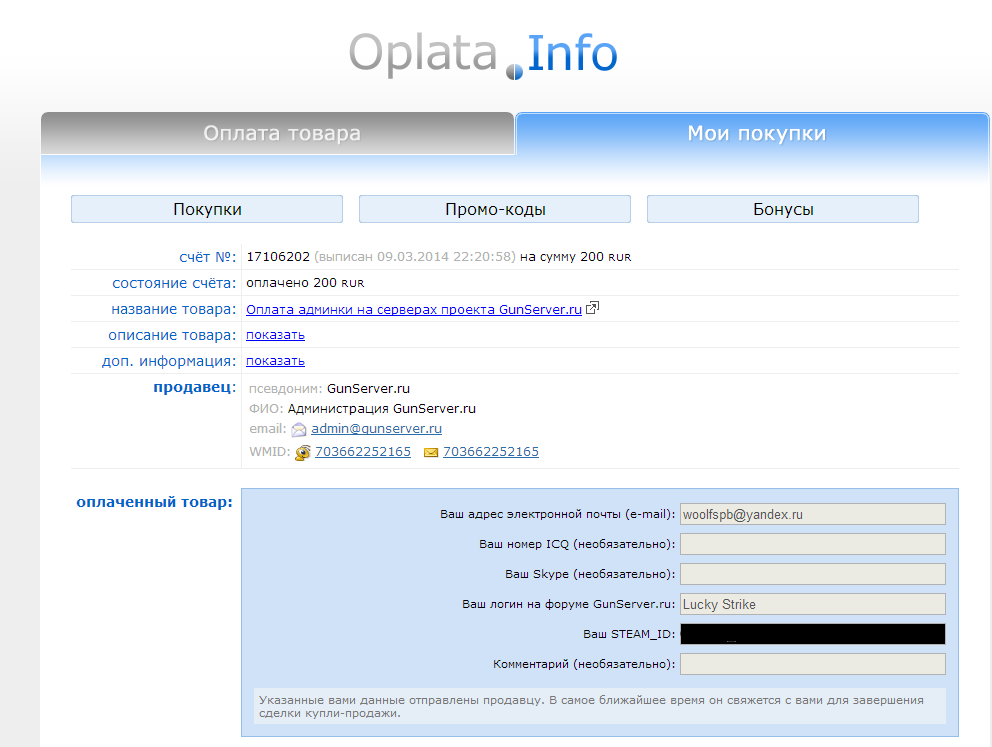Open the WMID link after the mail icon
The height and width of the screenshot is (747, 992).
[x=491, y=452]
